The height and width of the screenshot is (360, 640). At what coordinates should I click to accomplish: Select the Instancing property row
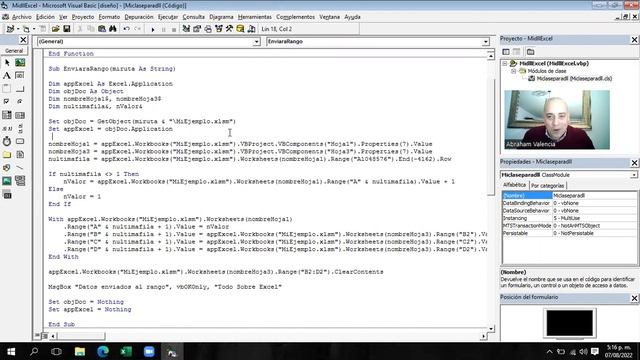569,218
